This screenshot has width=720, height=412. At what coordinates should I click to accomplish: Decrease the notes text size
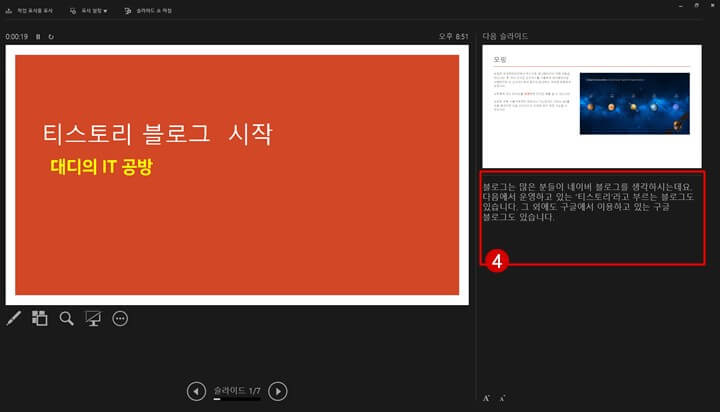(502, 398)
